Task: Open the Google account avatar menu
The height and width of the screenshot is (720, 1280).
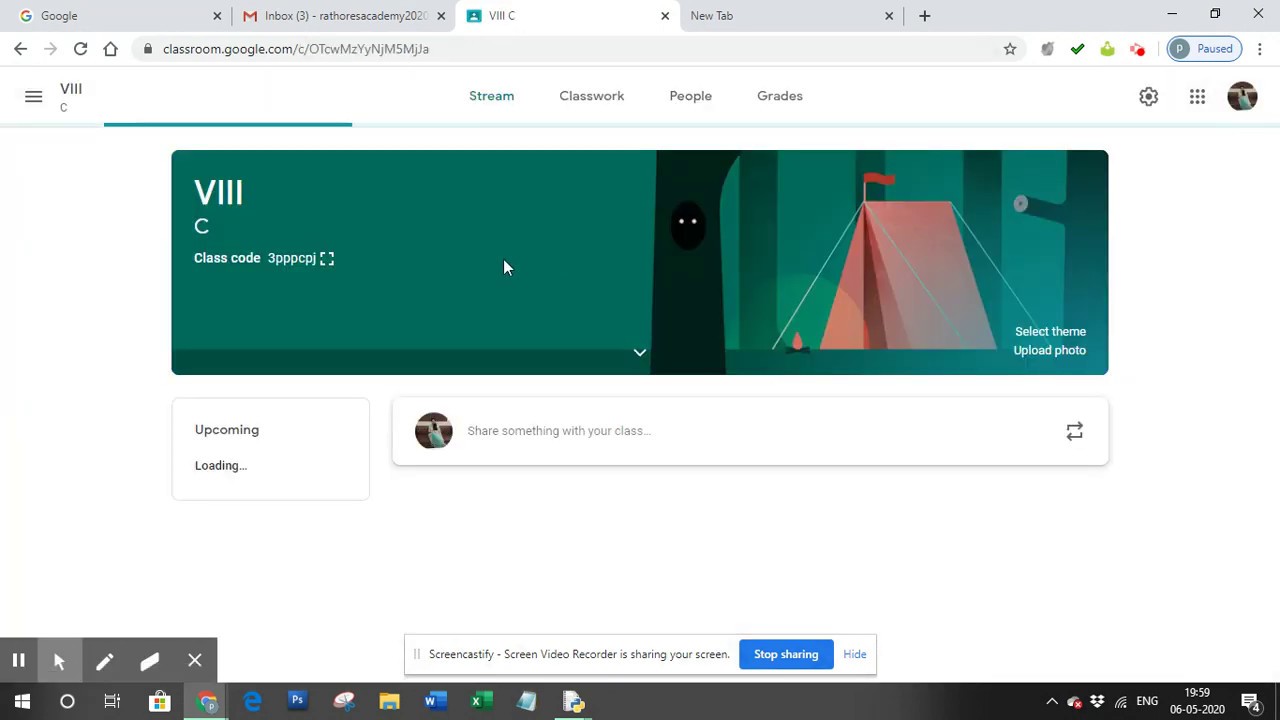Action: click(x=1242, y=96)
